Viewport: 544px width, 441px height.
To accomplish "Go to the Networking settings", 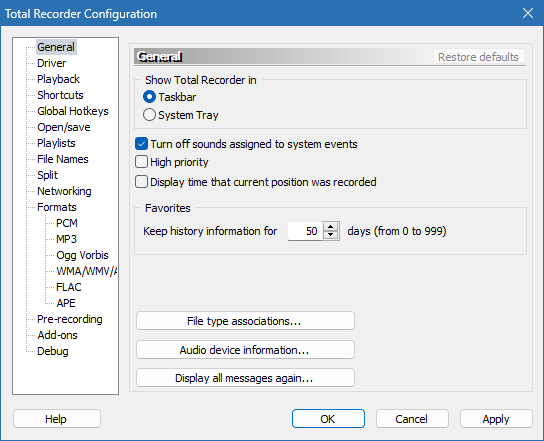I will pos(64,191).
